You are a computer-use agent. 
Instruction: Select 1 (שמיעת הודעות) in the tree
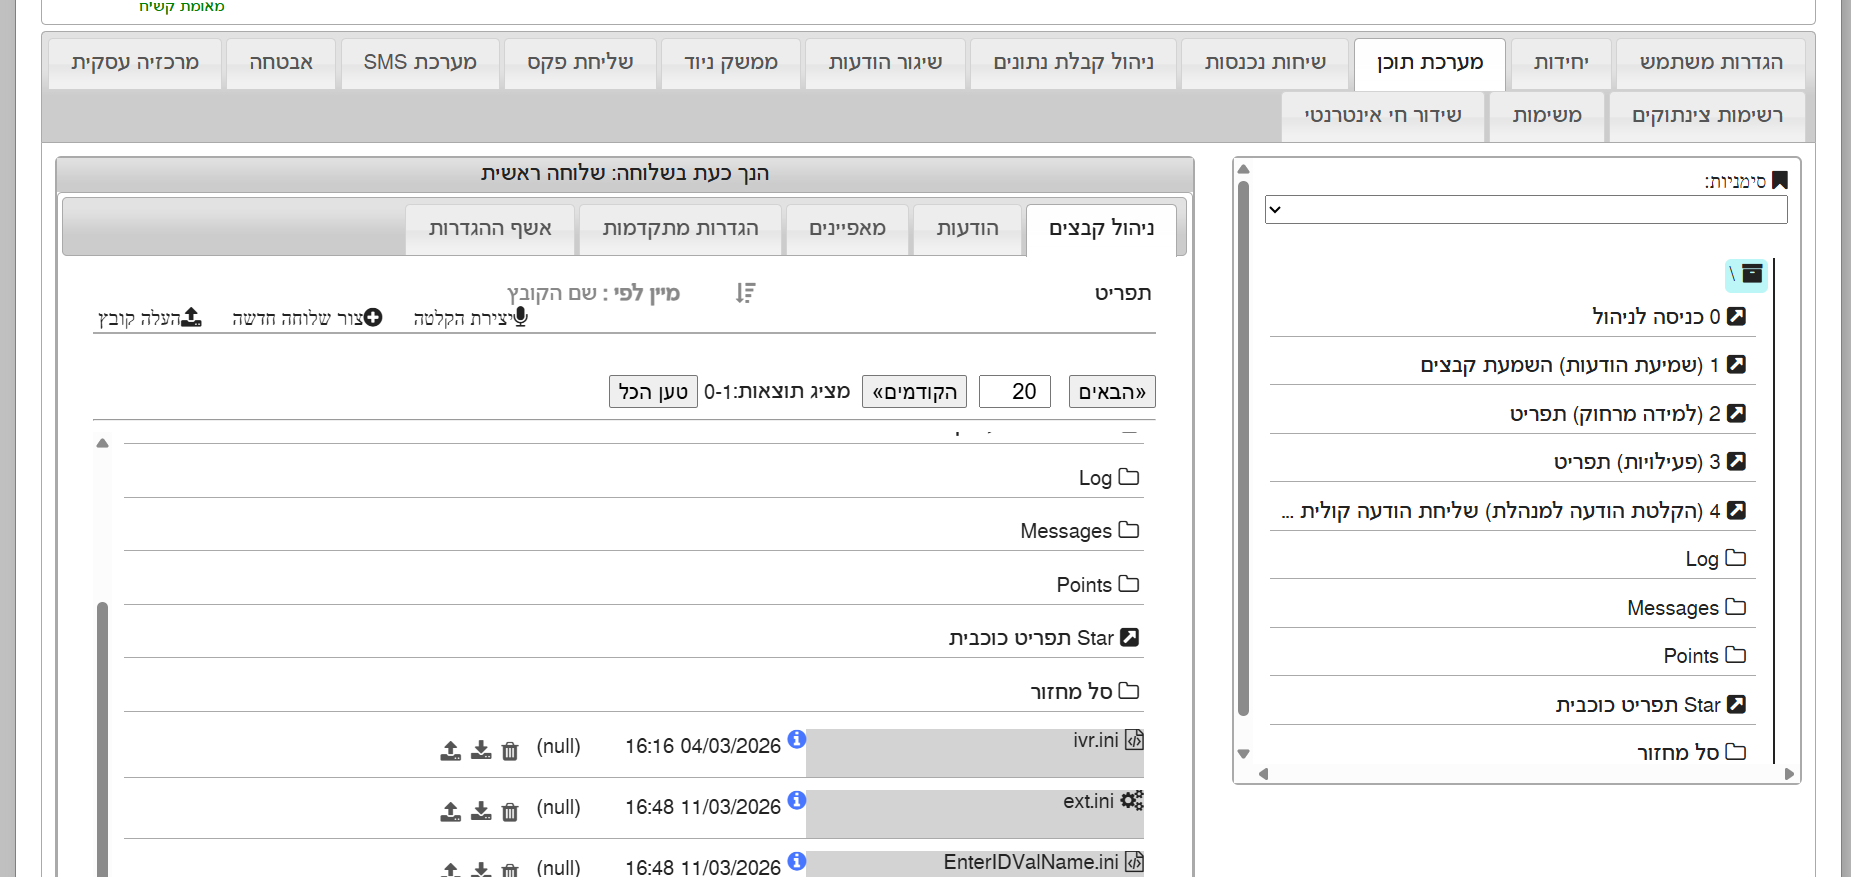coord(1582,365)
